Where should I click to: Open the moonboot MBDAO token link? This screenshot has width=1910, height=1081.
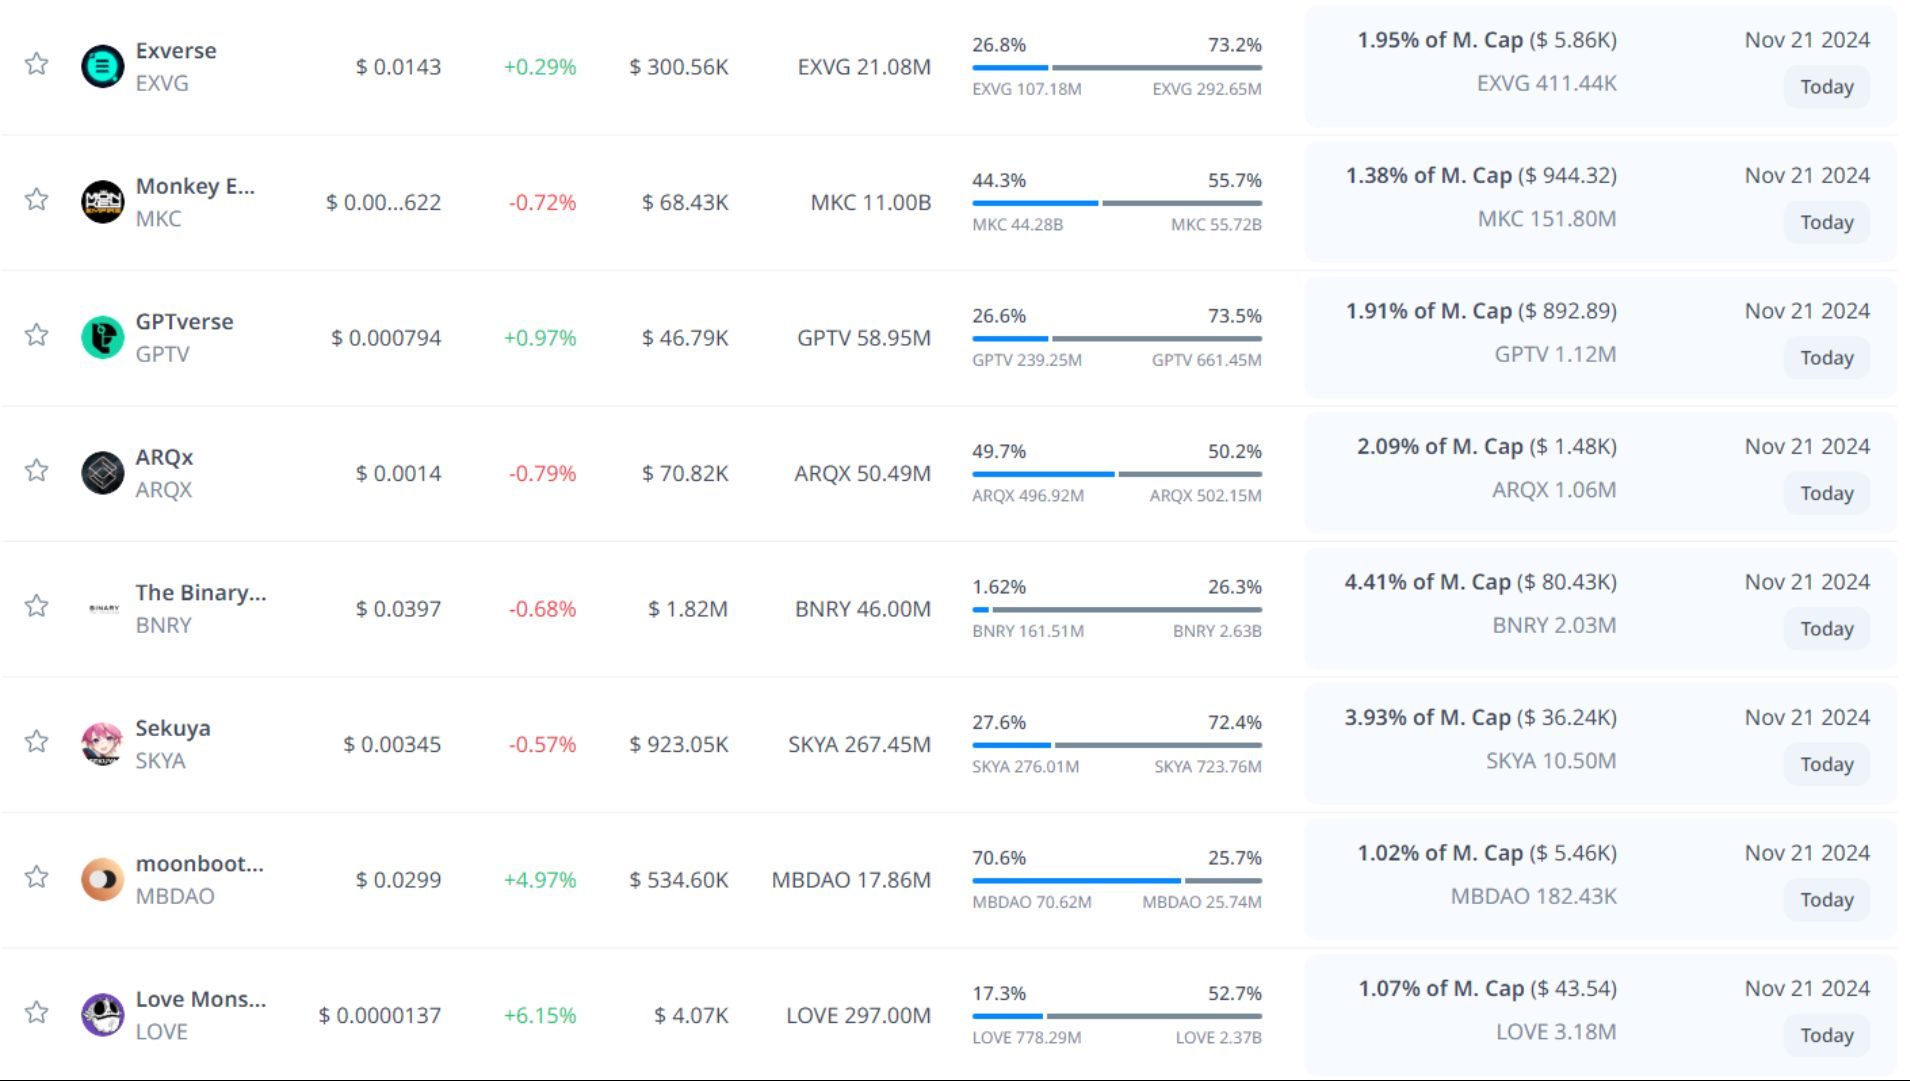click(x=199, y=864)
